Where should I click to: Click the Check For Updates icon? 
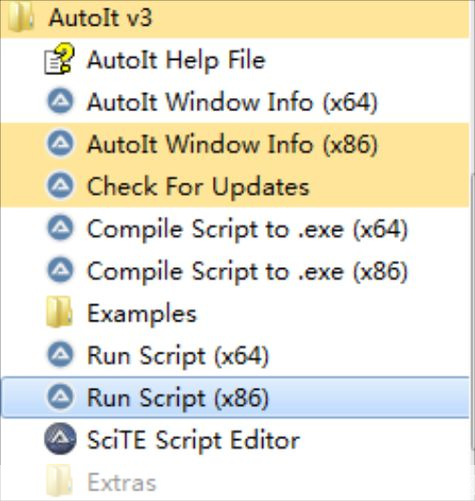coord(60,185)
